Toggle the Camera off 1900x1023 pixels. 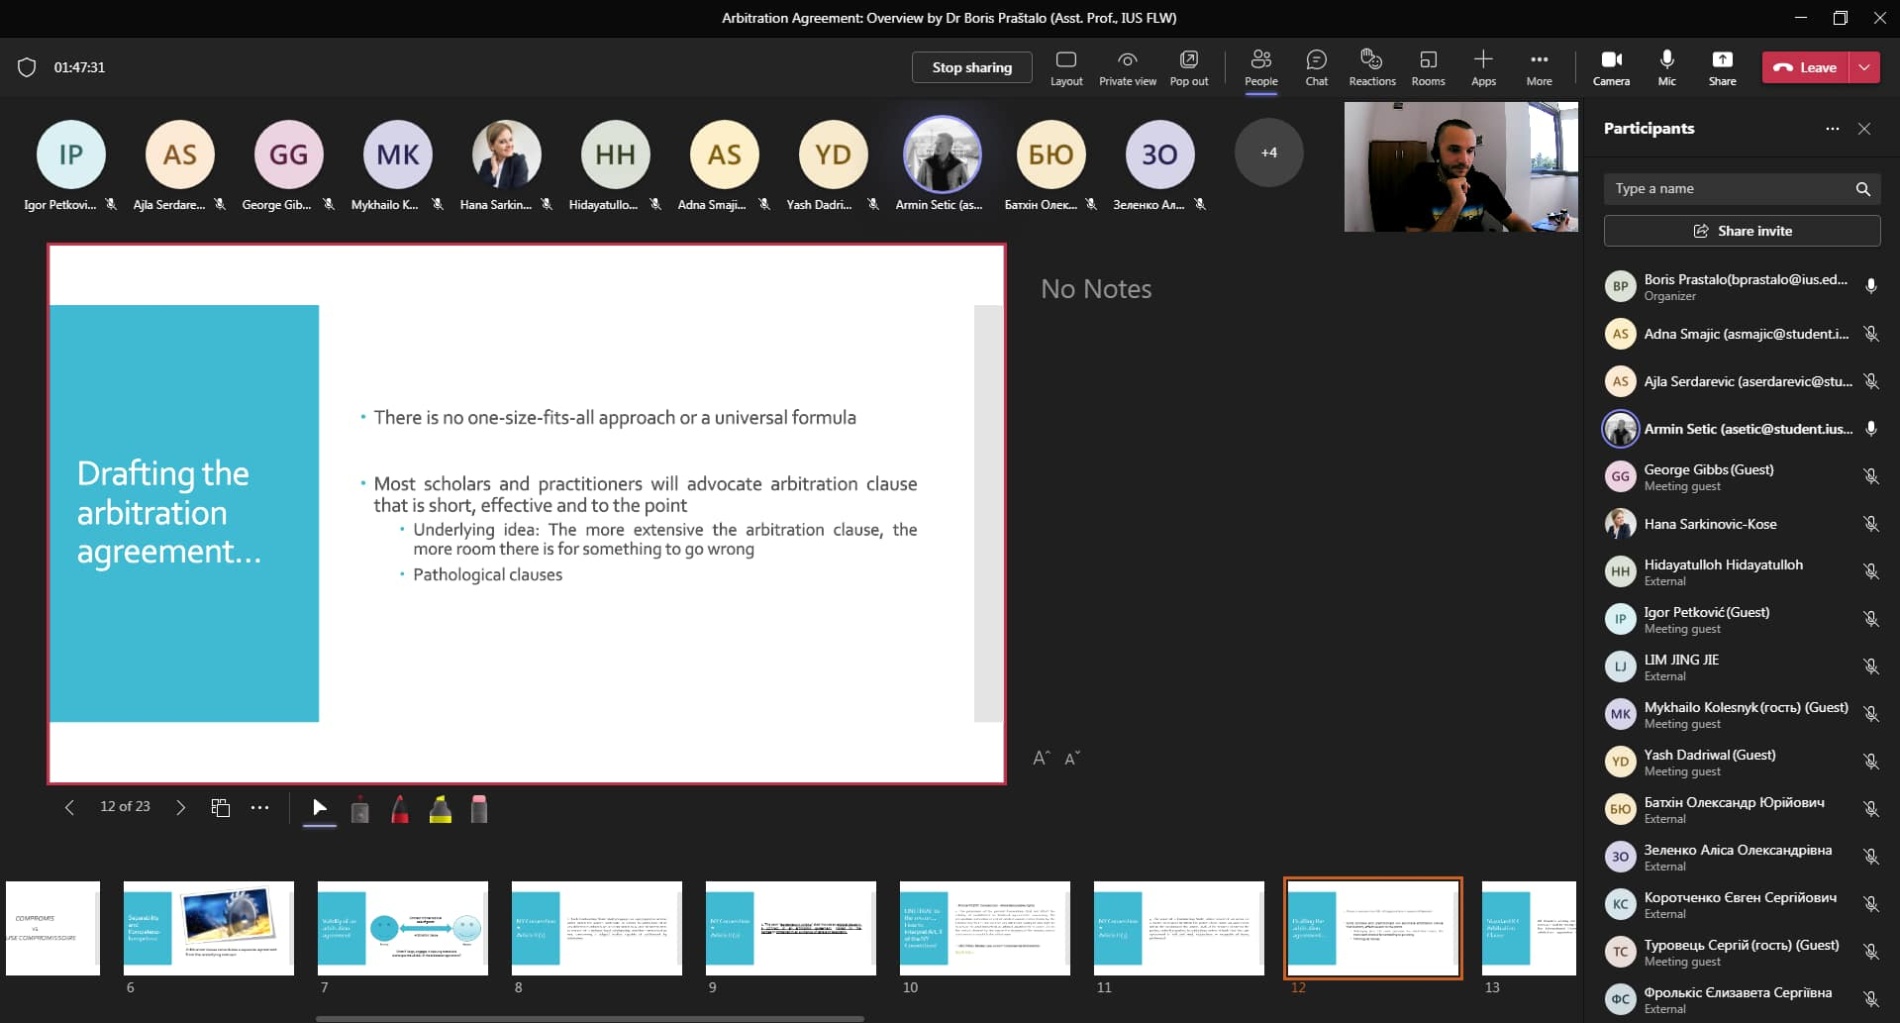[1610, 67]
